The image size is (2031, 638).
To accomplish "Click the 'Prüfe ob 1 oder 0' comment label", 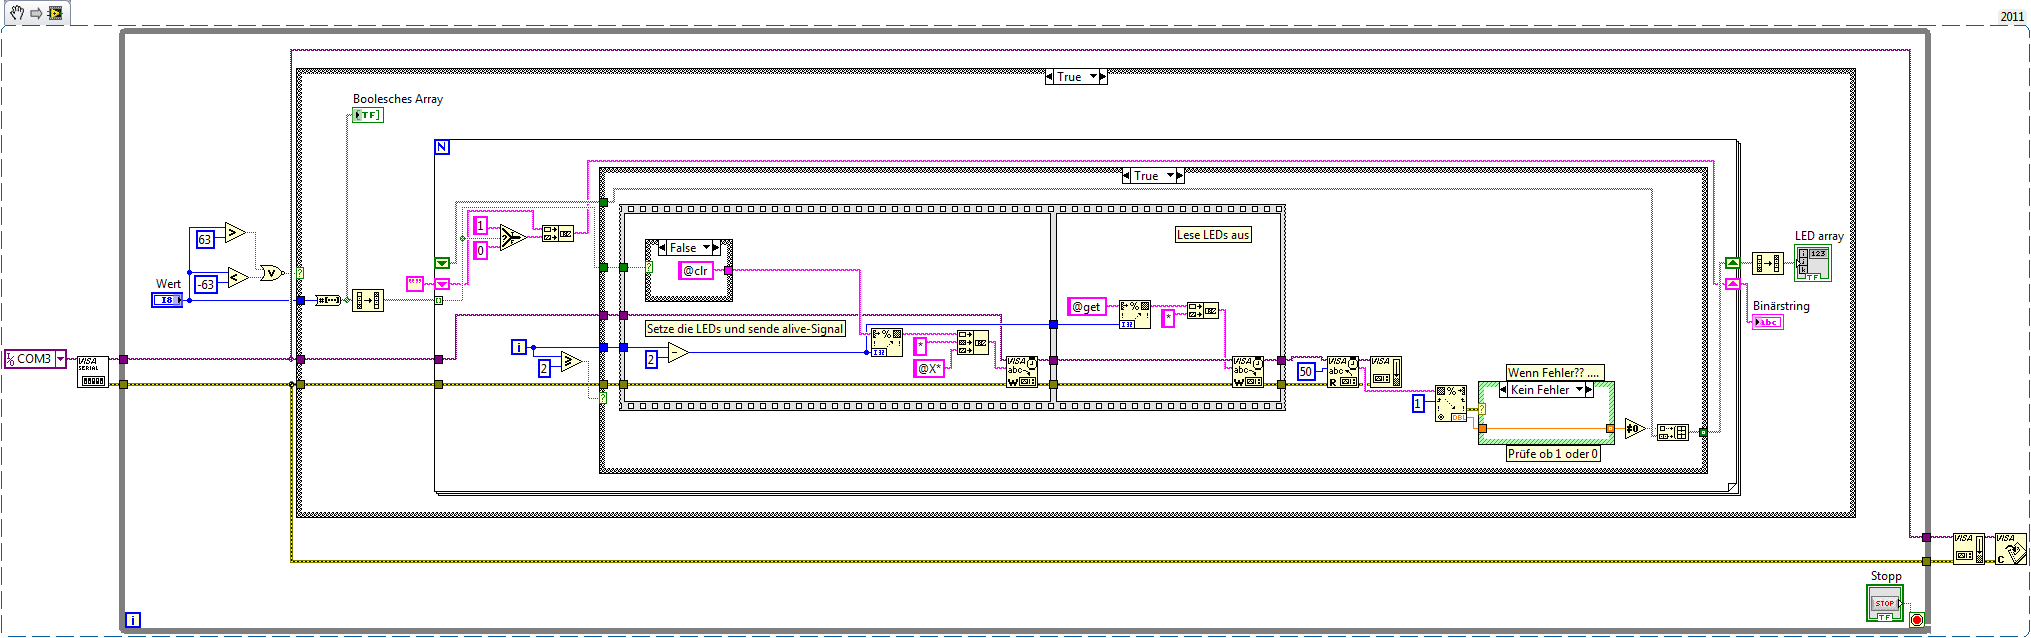I will pos(1553,454).
